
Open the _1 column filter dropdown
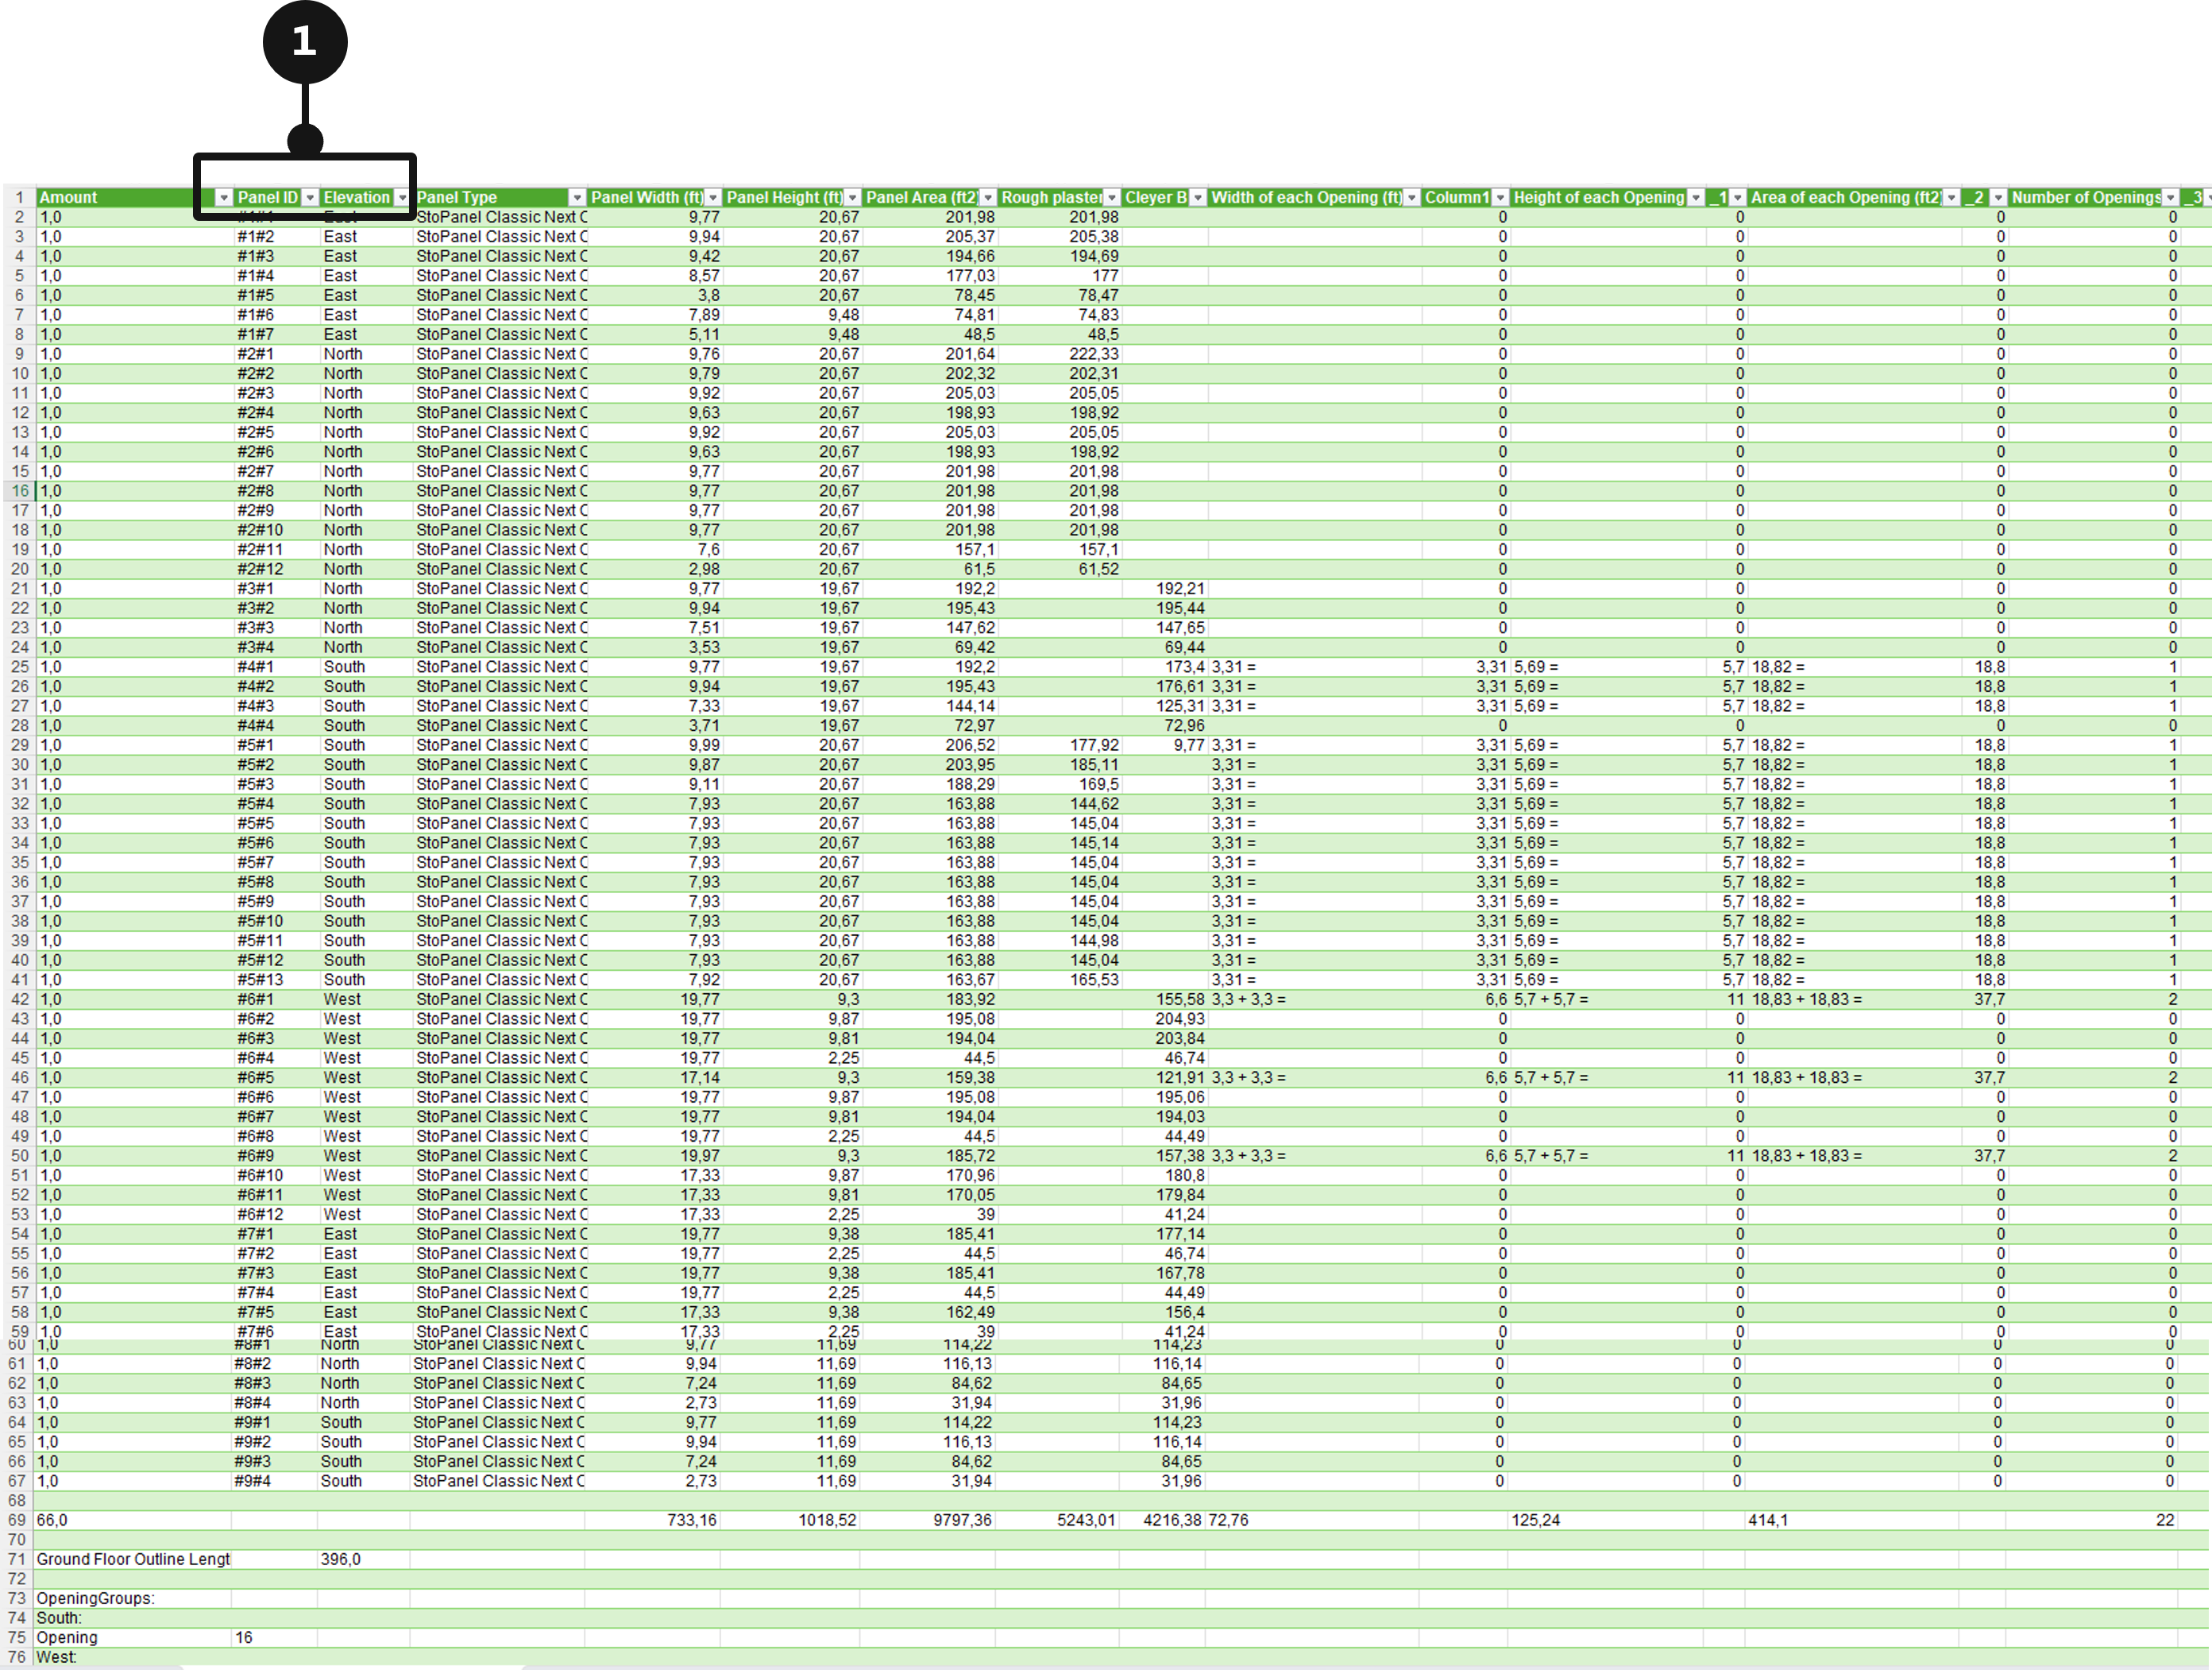coord(1738,198)
